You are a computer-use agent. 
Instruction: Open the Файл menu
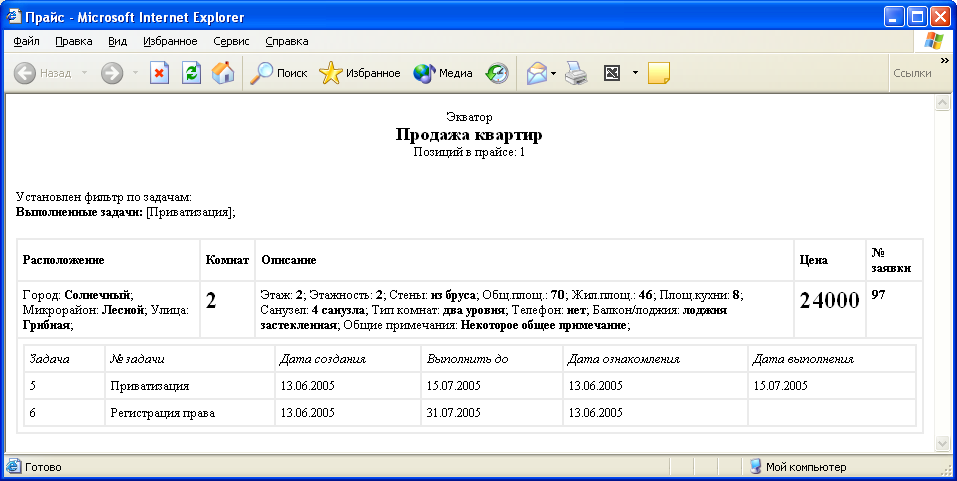[x=26, y=42]
